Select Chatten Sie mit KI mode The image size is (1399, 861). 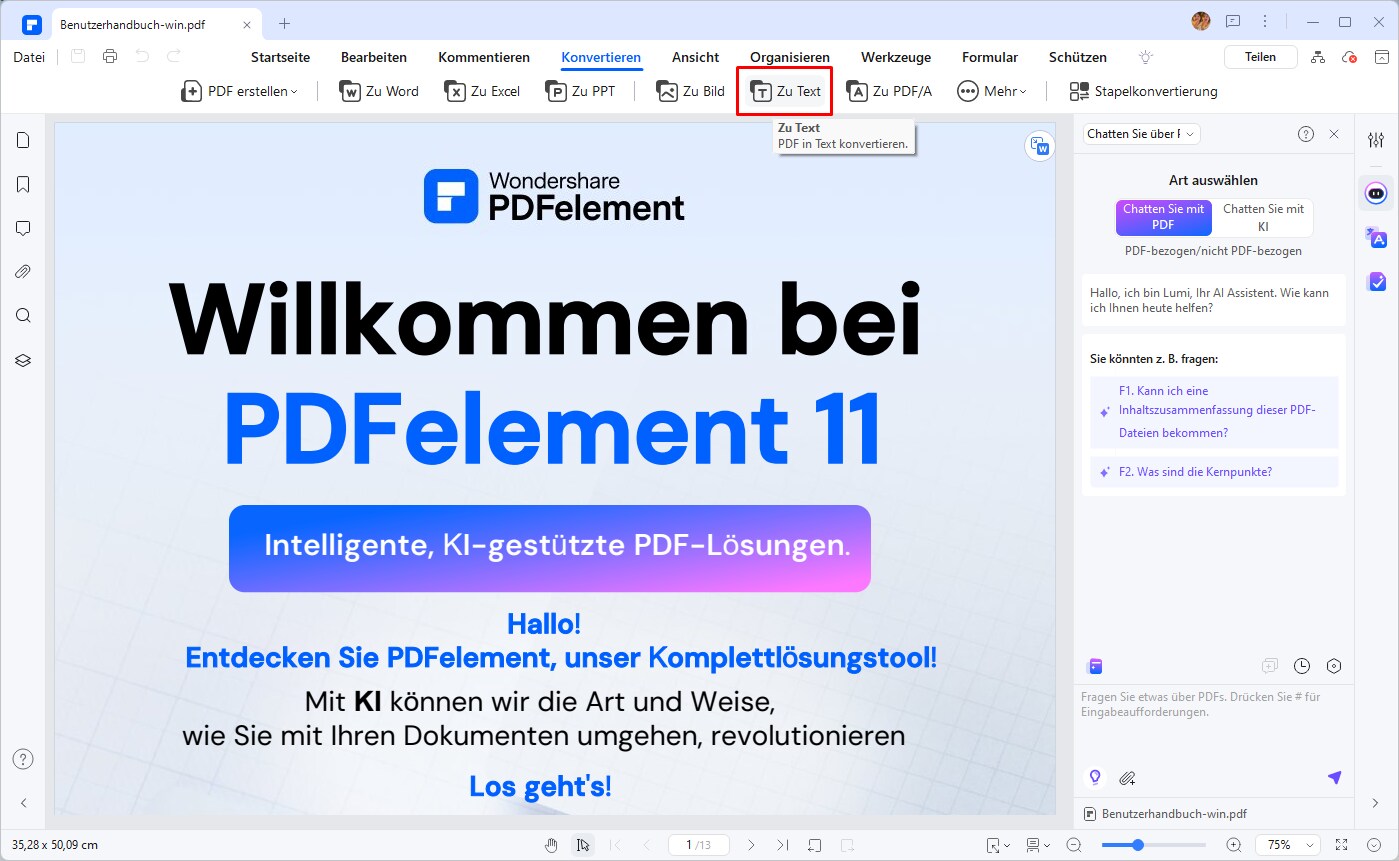click(1263, 217)
